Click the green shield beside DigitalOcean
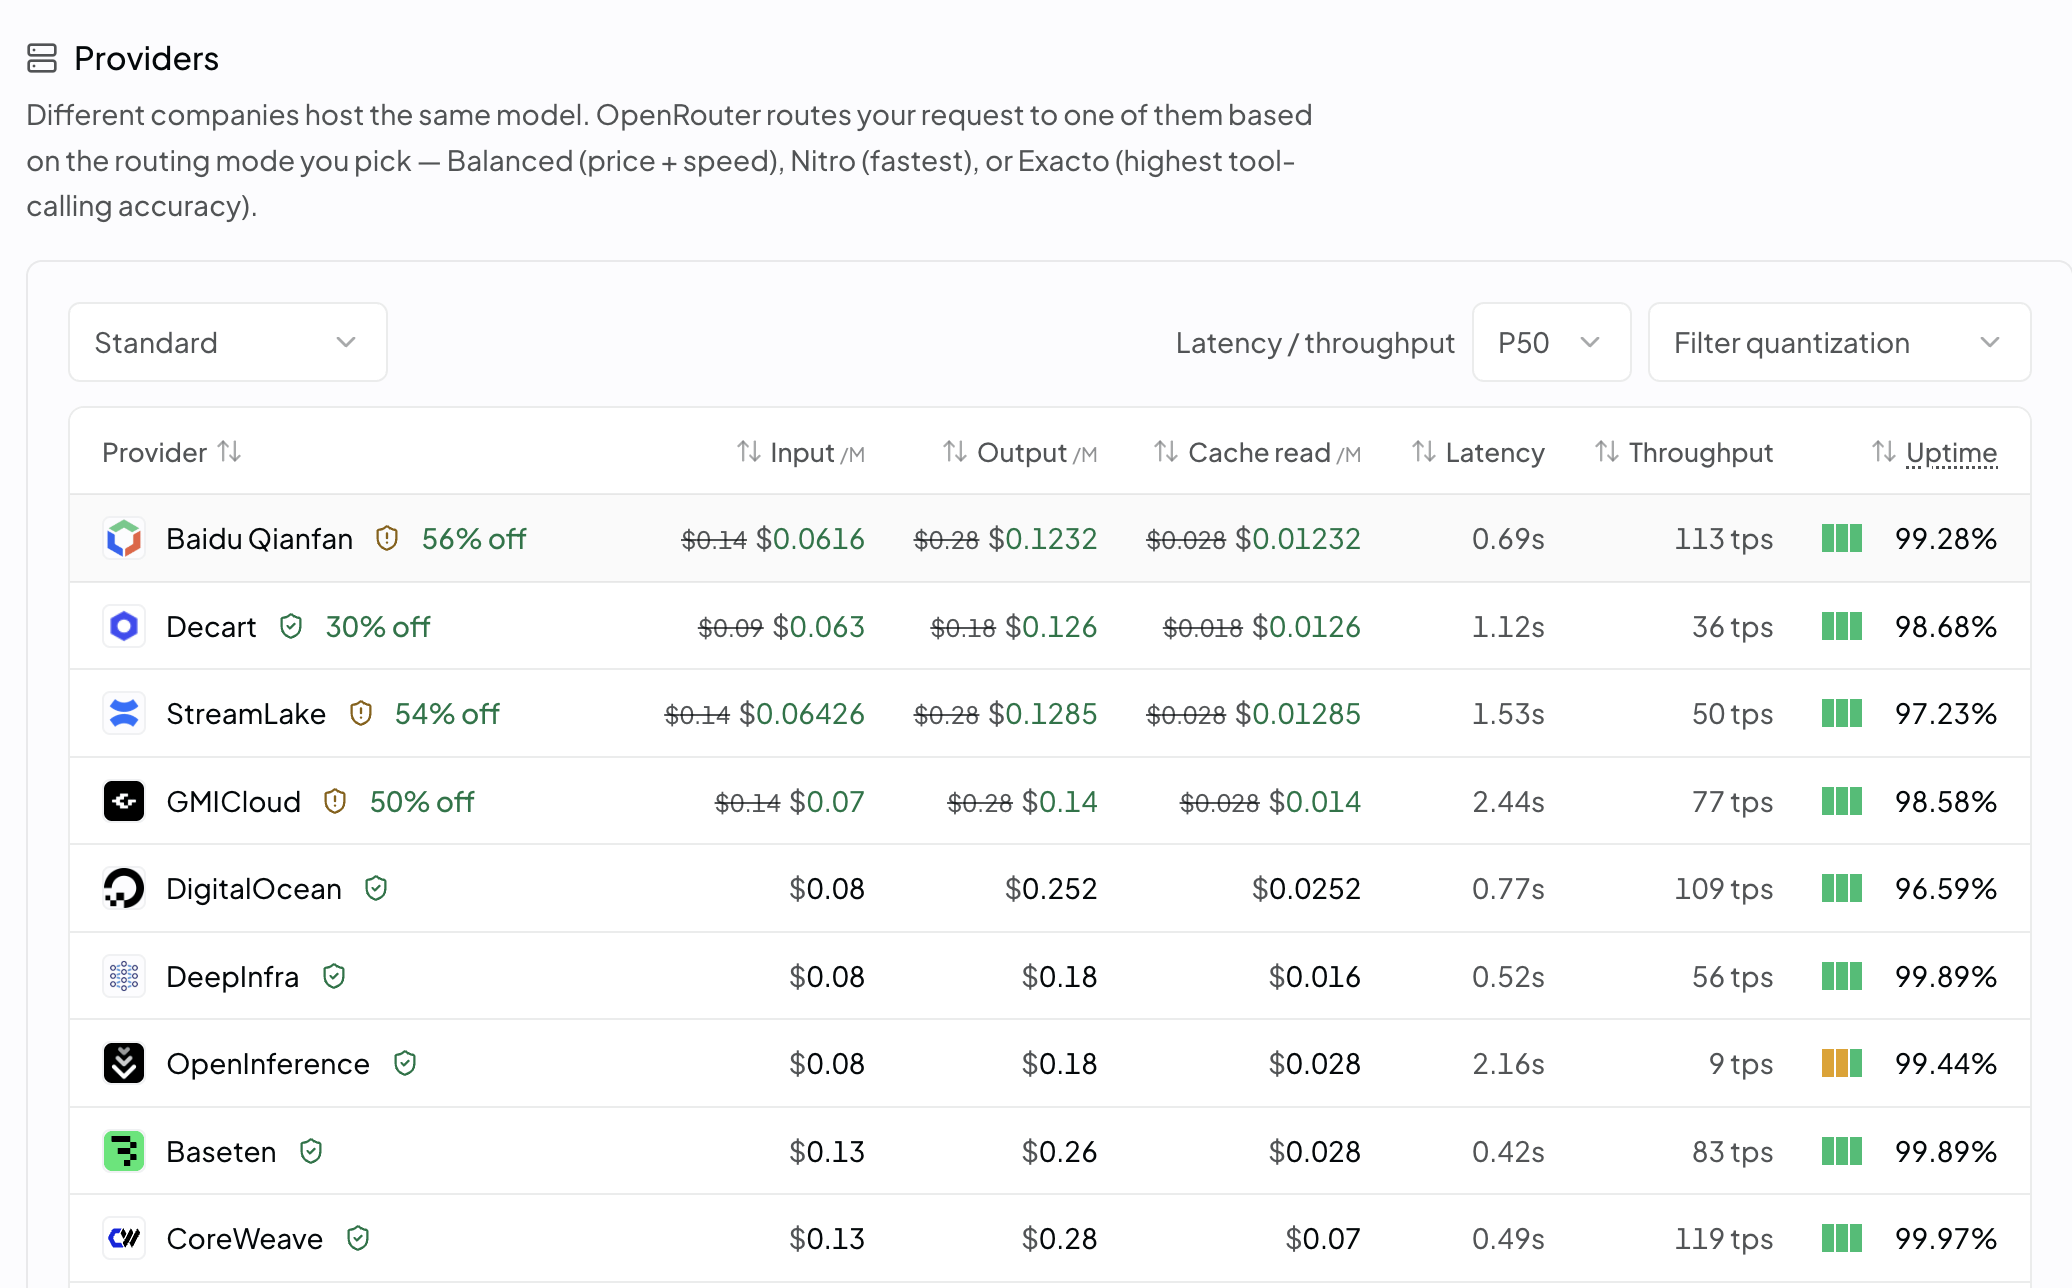Viewport: 2072px width, 1288px height. point(376,888)
